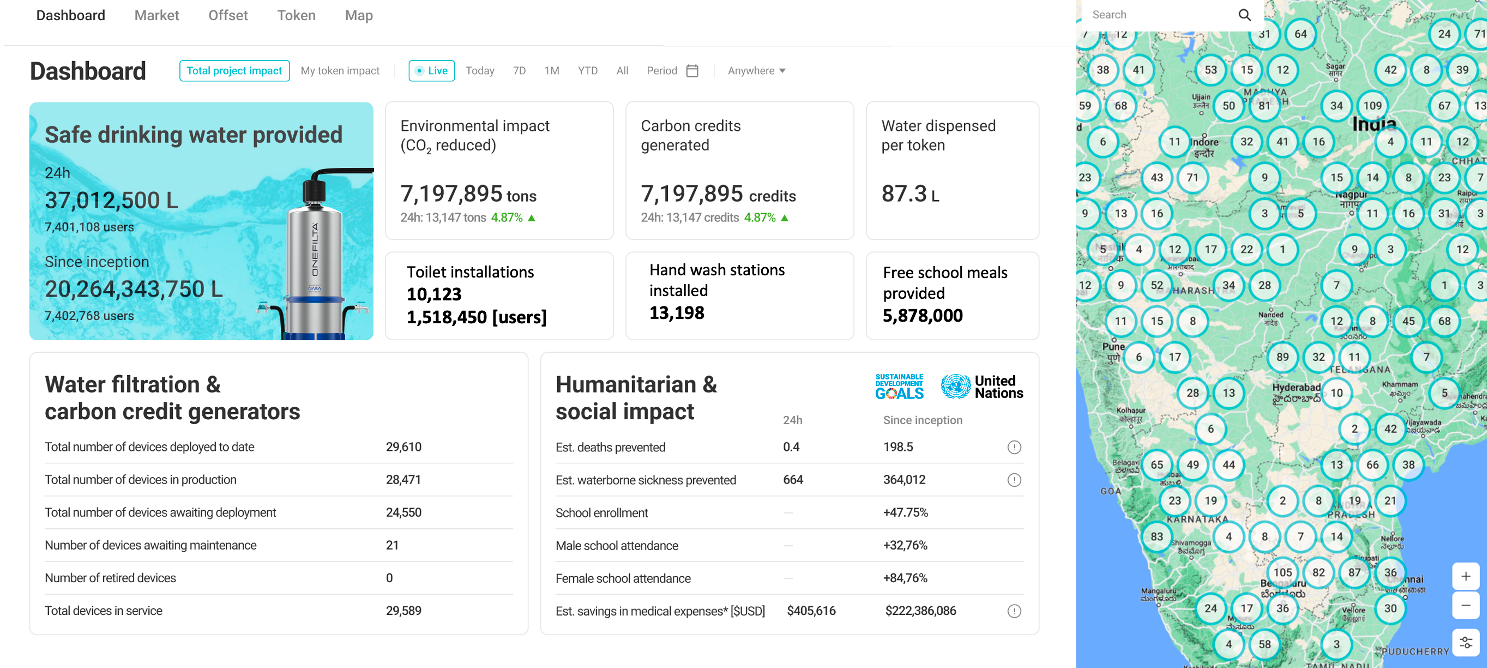
Task: Expand the Anywhere location dropdown
Action: [x=756, y=71]
